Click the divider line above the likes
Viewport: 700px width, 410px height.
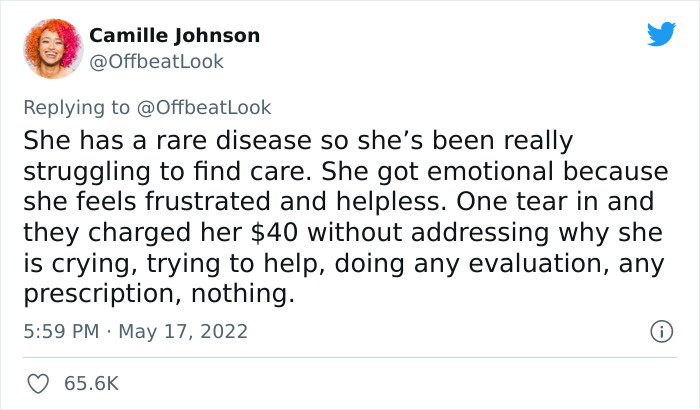tap(350, 357)
